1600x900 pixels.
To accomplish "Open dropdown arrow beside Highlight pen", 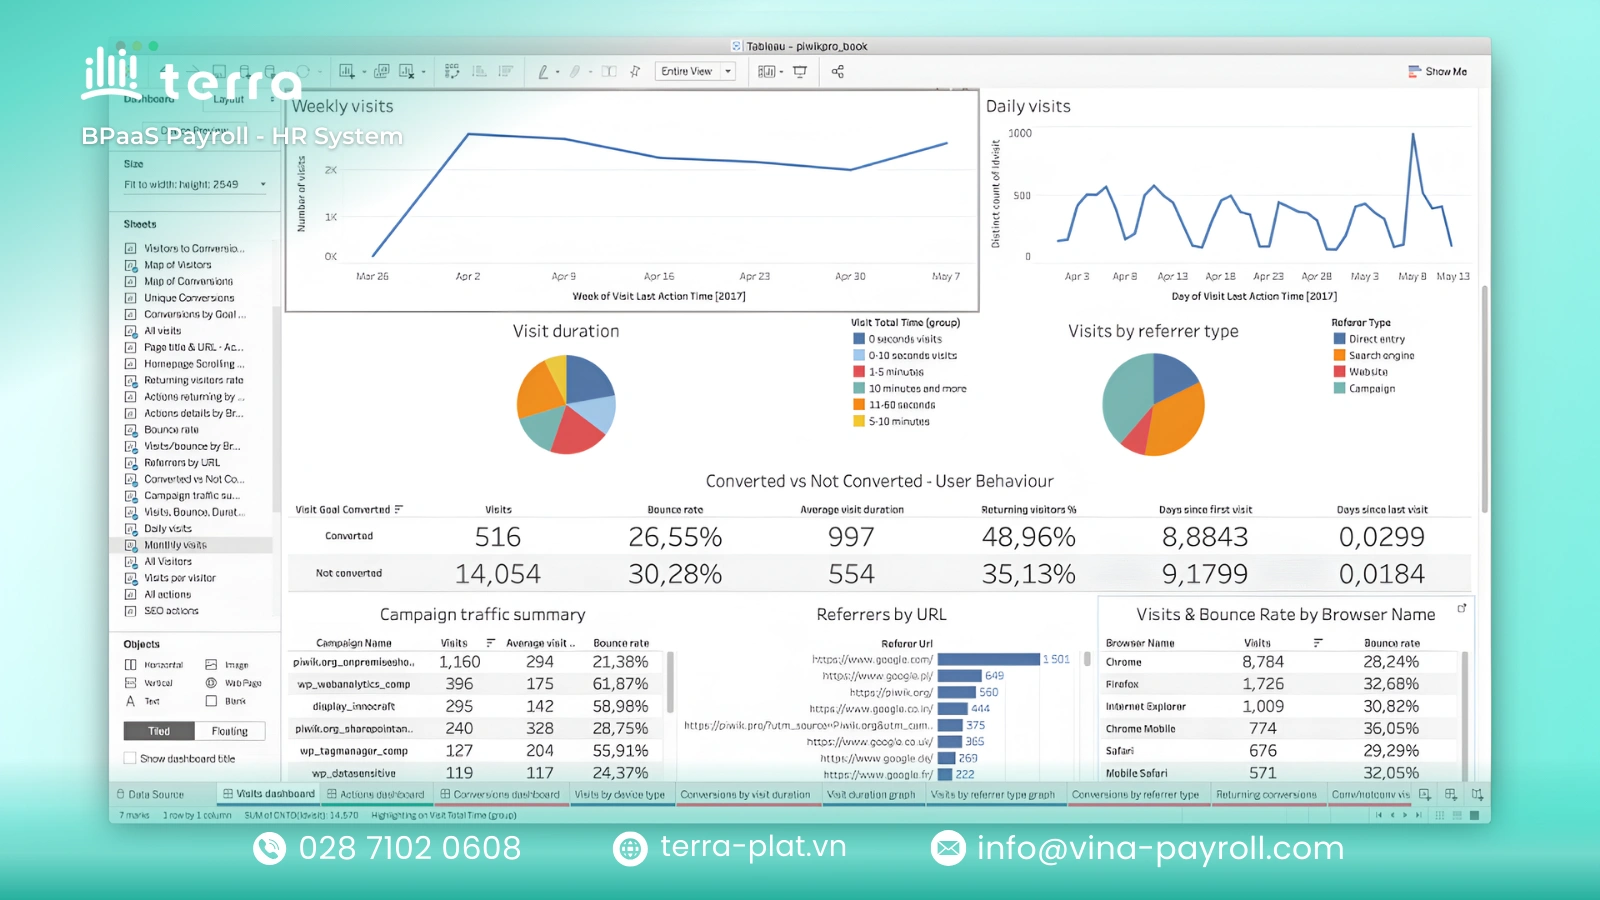I will pyautogui.click(x=558, y=72).
